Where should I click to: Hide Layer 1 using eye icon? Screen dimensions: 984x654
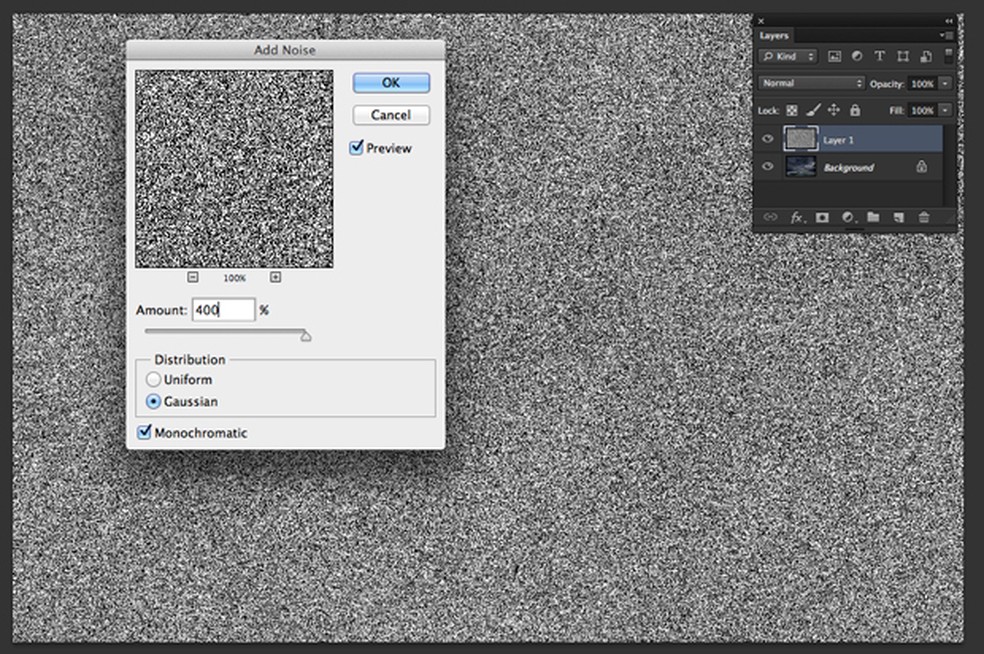(768, 140)
